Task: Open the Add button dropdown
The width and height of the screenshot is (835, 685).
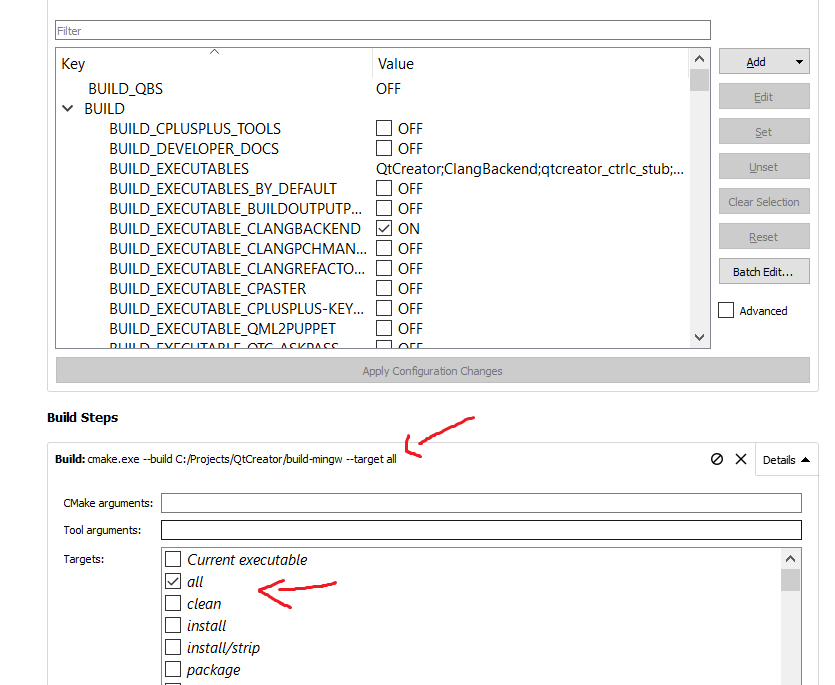Action: click(x=799, y=62)
